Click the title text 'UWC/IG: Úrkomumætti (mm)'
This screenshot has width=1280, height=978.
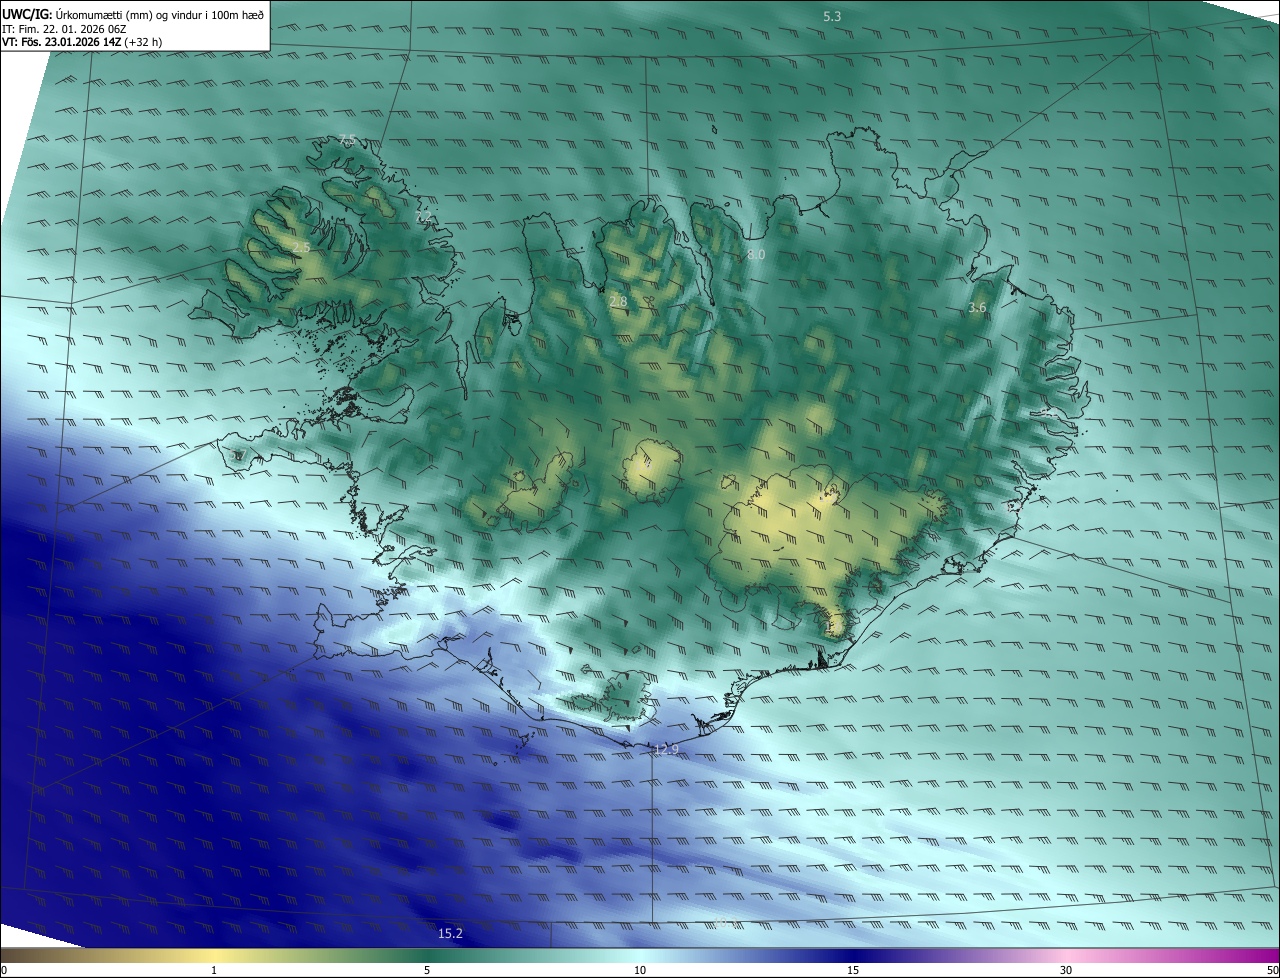78,15
